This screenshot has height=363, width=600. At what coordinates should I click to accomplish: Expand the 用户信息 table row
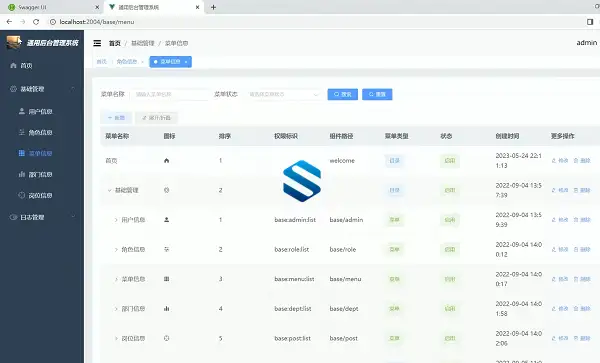click(x=116, y=220)
